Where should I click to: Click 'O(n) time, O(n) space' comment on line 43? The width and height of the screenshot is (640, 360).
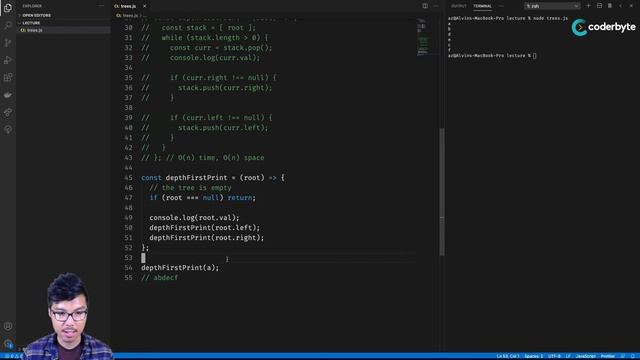click(221, 158)
